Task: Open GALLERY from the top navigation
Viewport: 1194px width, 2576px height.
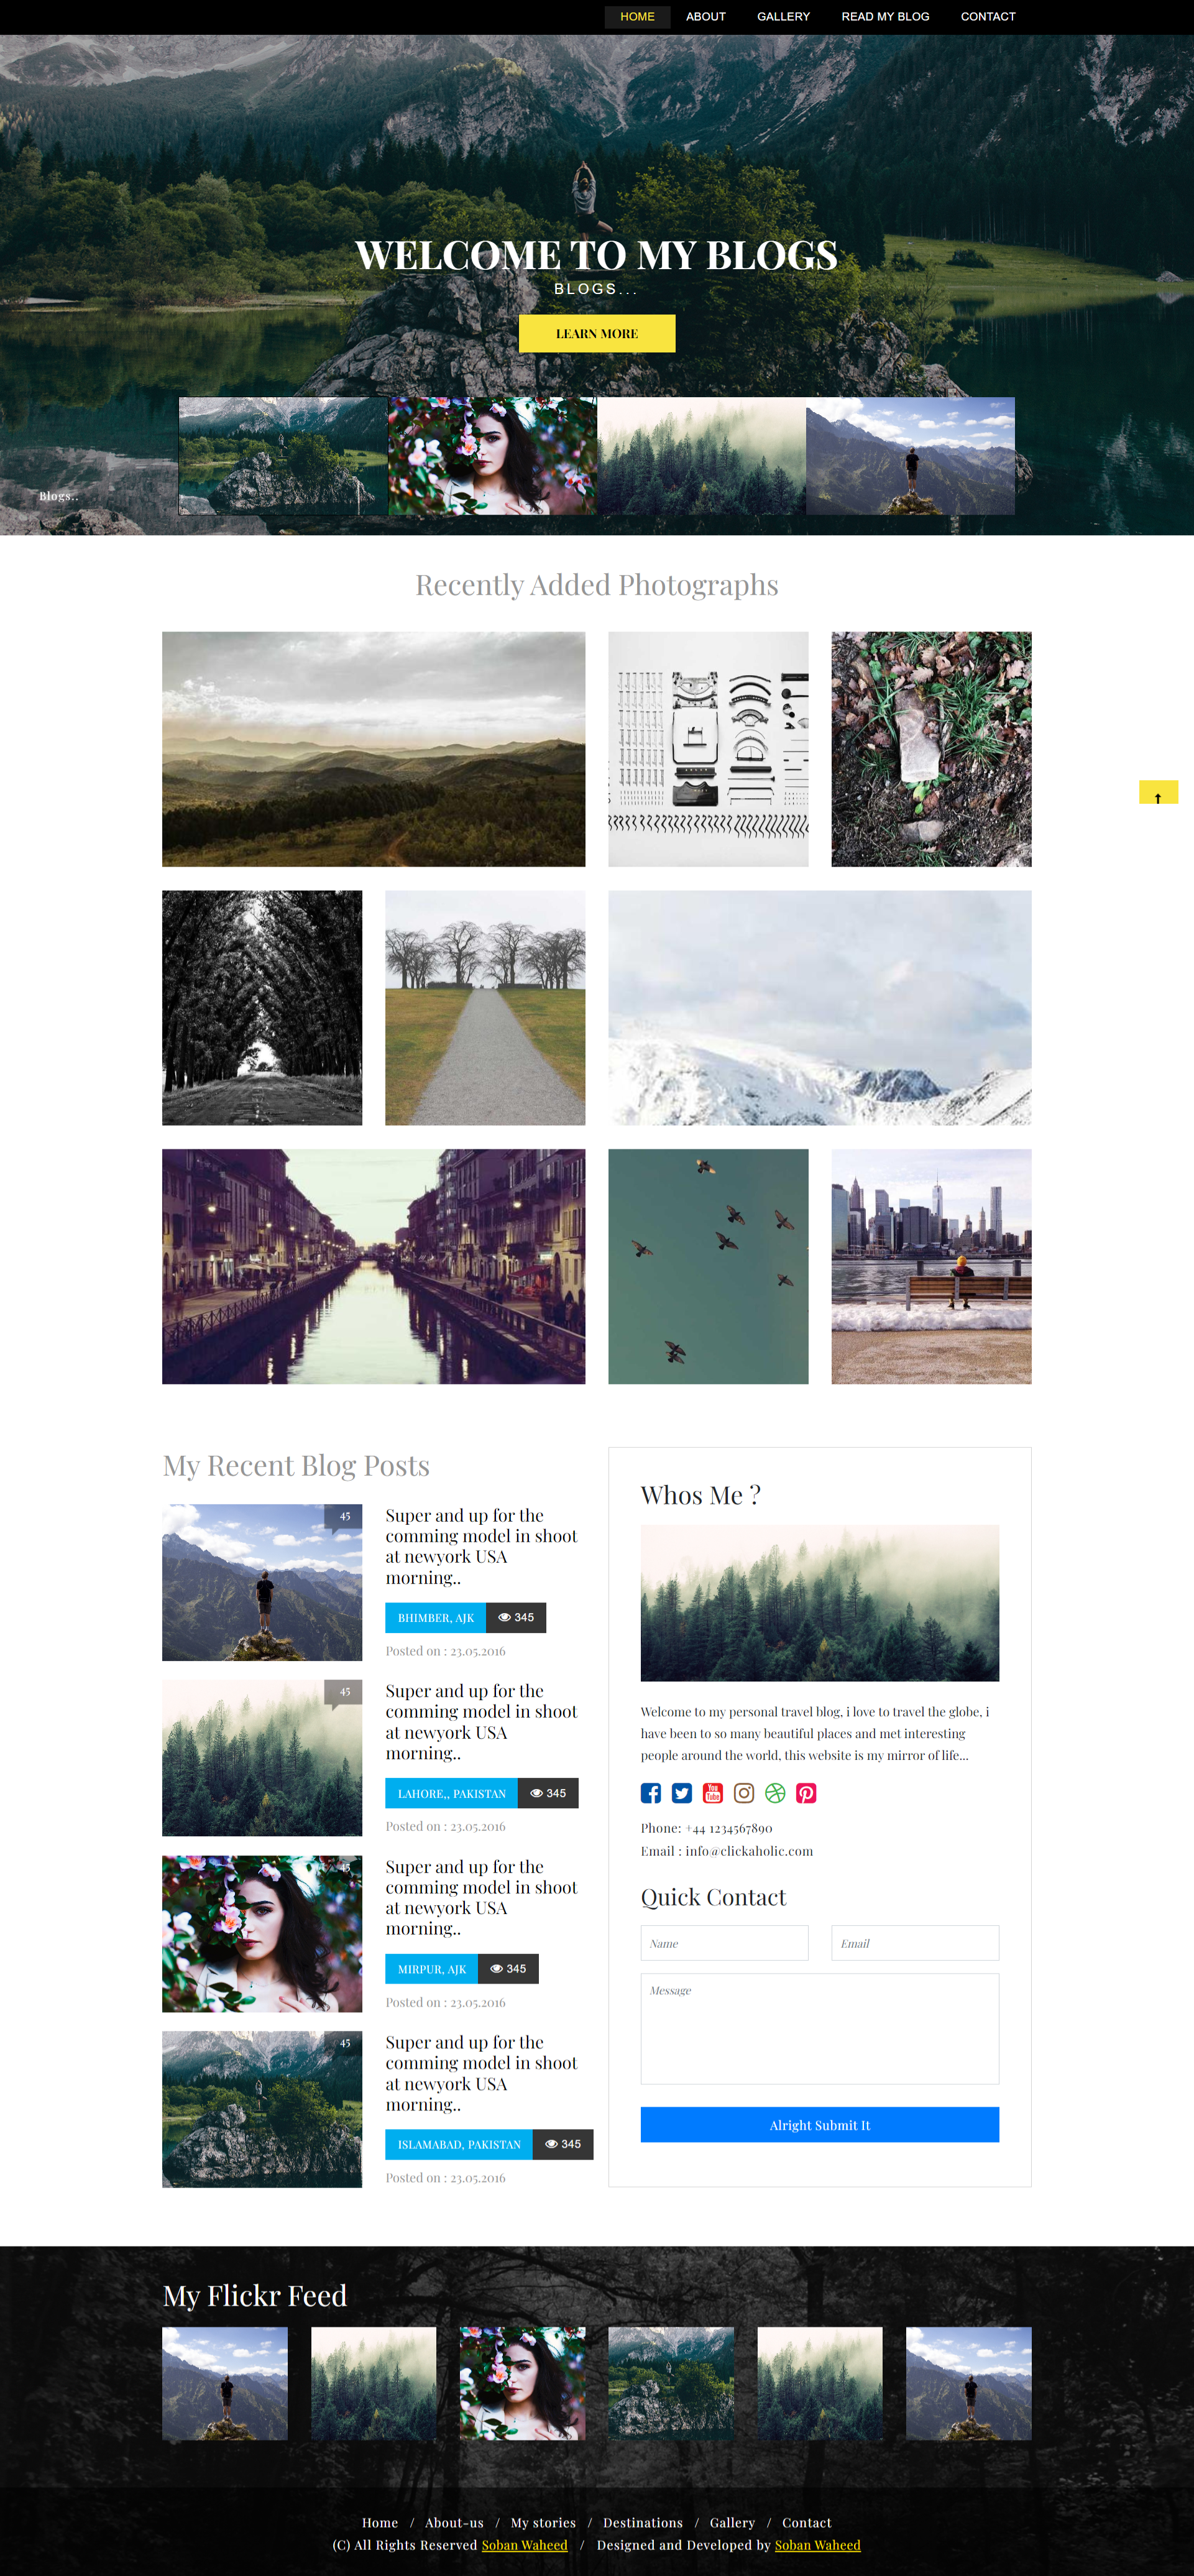Action: [783, 16]
